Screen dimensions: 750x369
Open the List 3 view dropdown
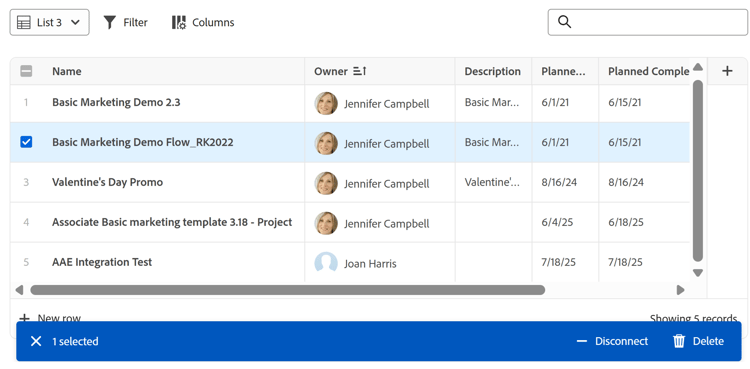click(49, 22)
